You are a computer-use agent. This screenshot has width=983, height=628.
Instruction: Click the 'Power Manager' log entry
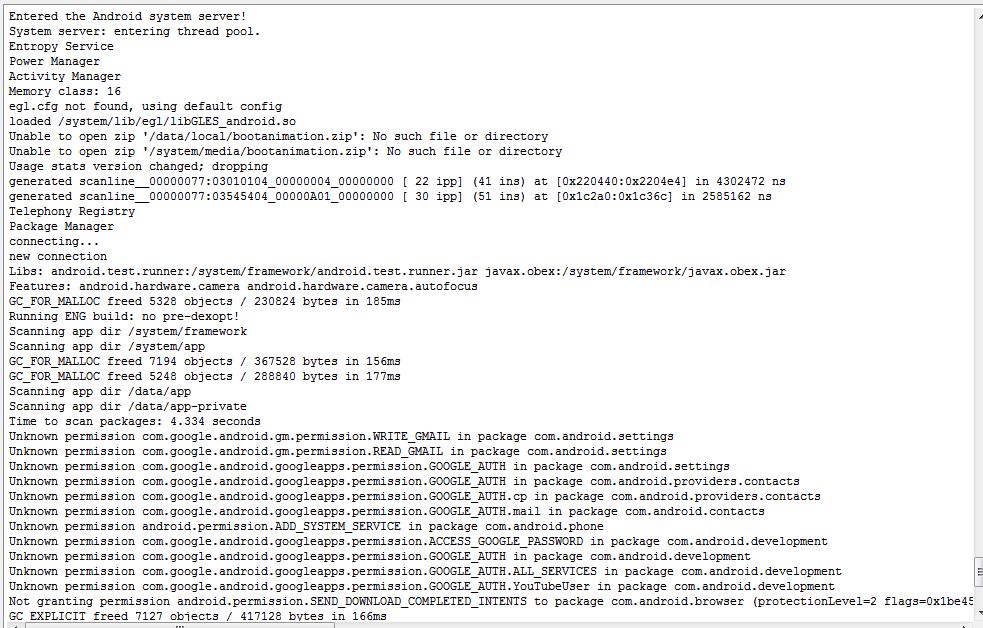pos(54,61)
